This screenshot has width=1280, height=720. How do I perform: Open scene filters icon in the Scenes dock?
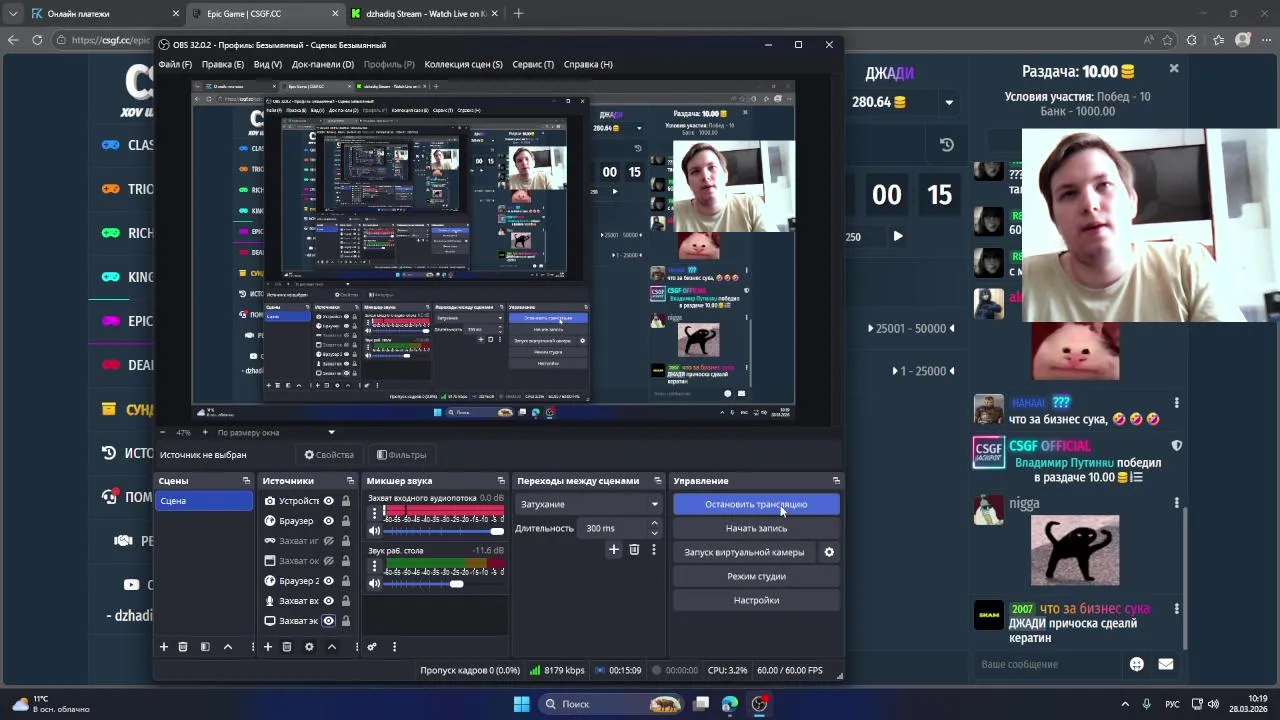pos(205,647)
